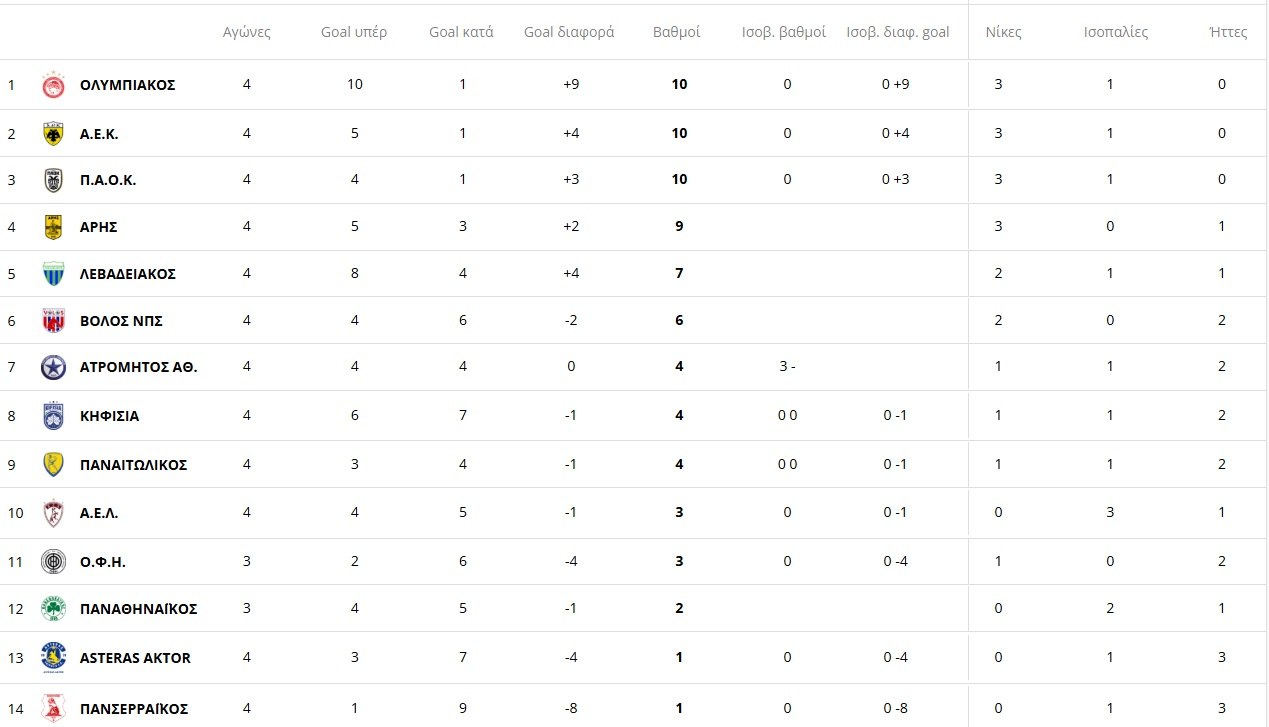The height and width of the screenshot is (727, 1269).
Task: Click the ΠΑΝΑΘΗΝΑΪΚΟΣ shamrock logo
Action: click(x=53, y=609)
